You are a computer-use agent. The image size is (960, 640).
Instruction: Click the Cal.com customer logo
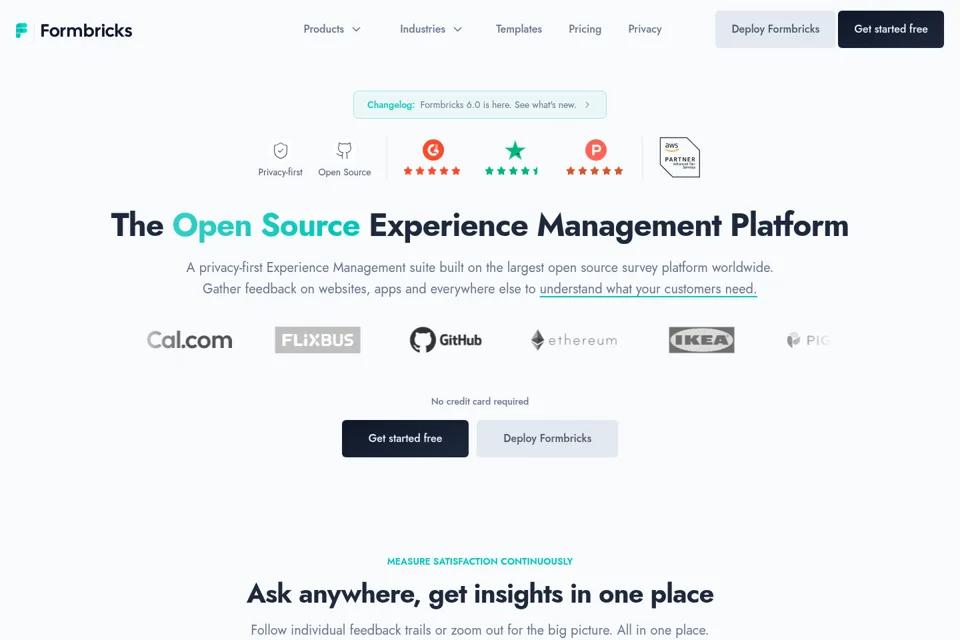(190, 340)
